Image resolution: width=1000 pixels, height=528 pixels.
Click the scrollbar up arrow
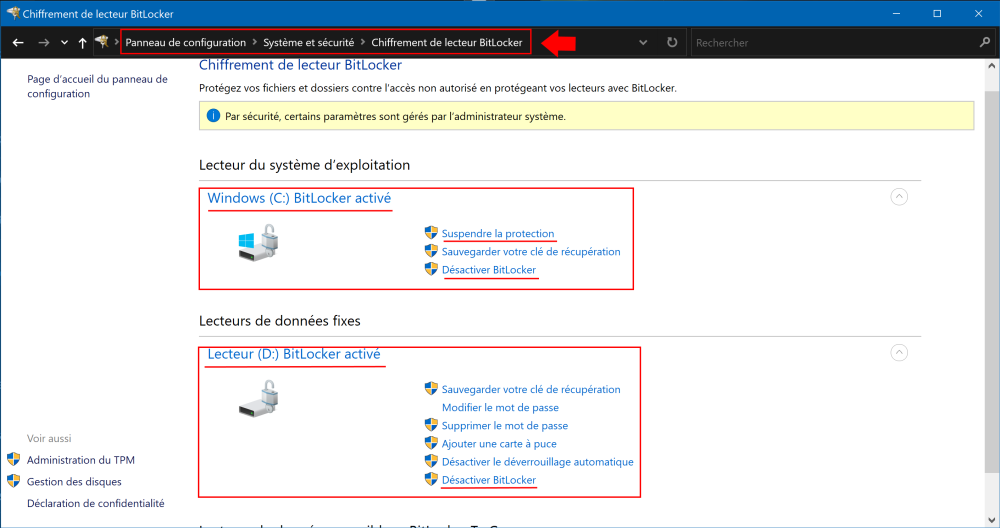tap(992, 66)
